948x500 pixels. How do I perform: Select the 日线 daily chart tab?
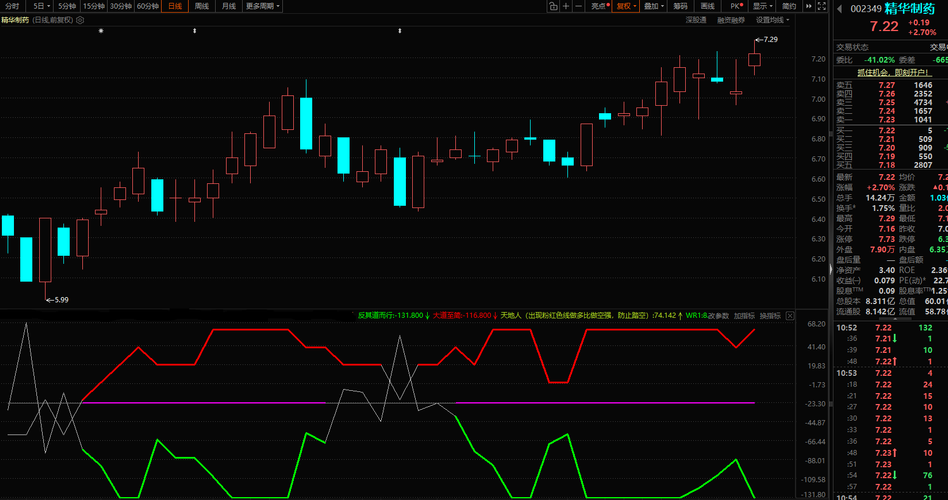pyautogui.click(x=175, y=6)
